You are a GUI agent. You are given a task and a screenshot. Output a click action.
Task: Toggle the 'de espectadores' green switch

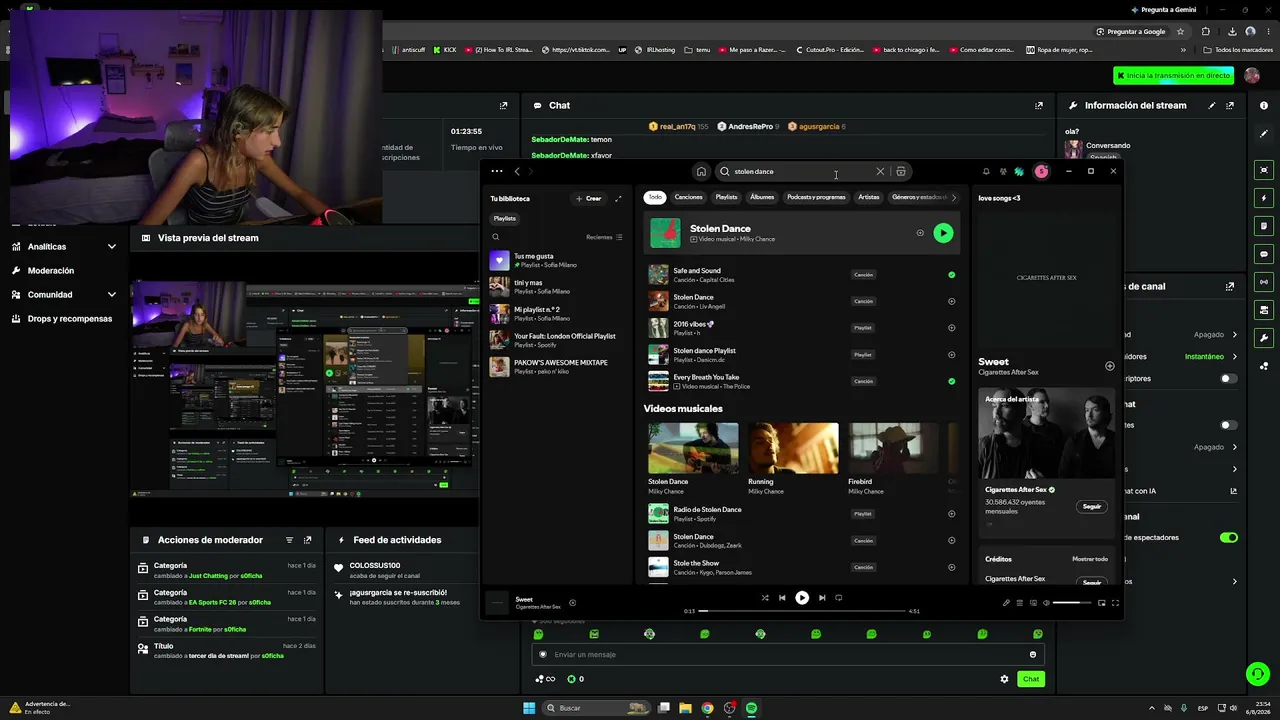pos(1229,537)
